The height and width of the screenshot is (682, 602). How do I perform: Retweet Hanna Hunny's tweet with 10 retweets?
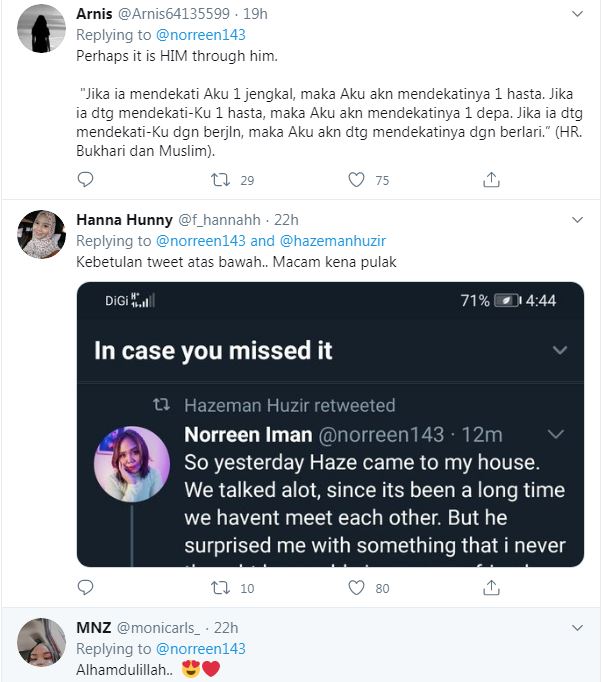221,588
